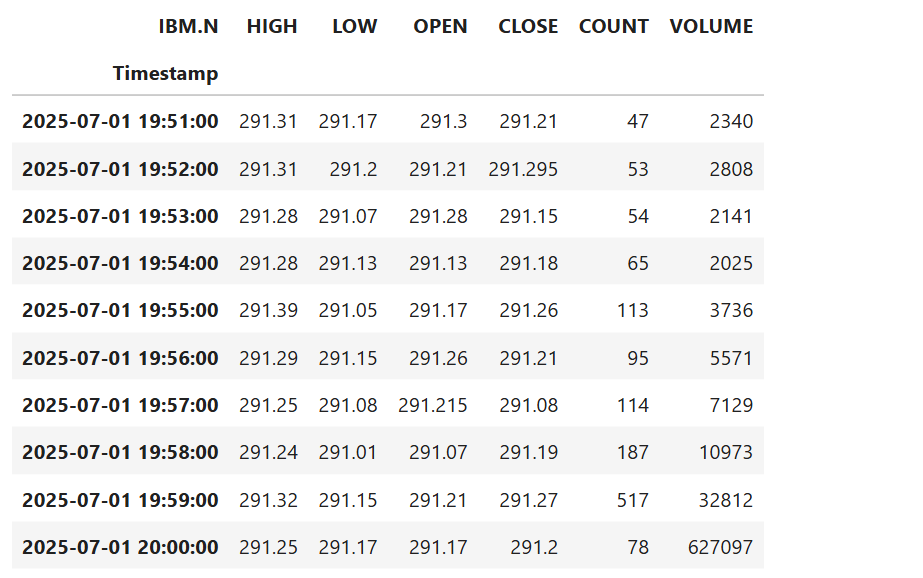The width and height of the screenshot is (923, 578).
Task: Select the CLOSE column header
Action: point(528,26)
